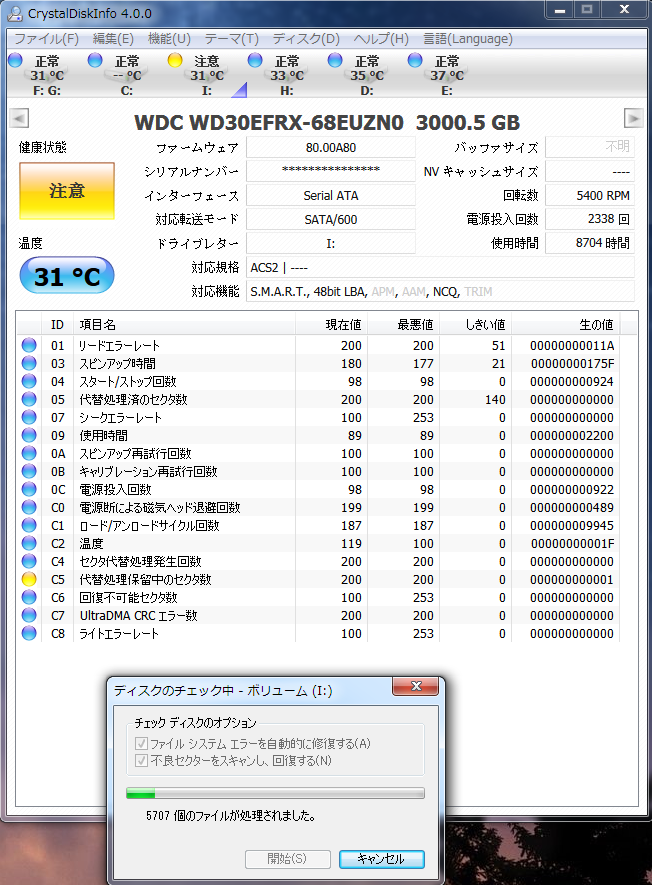Click the CrystalDiskInfo title bar app icon

coord(15,14)
